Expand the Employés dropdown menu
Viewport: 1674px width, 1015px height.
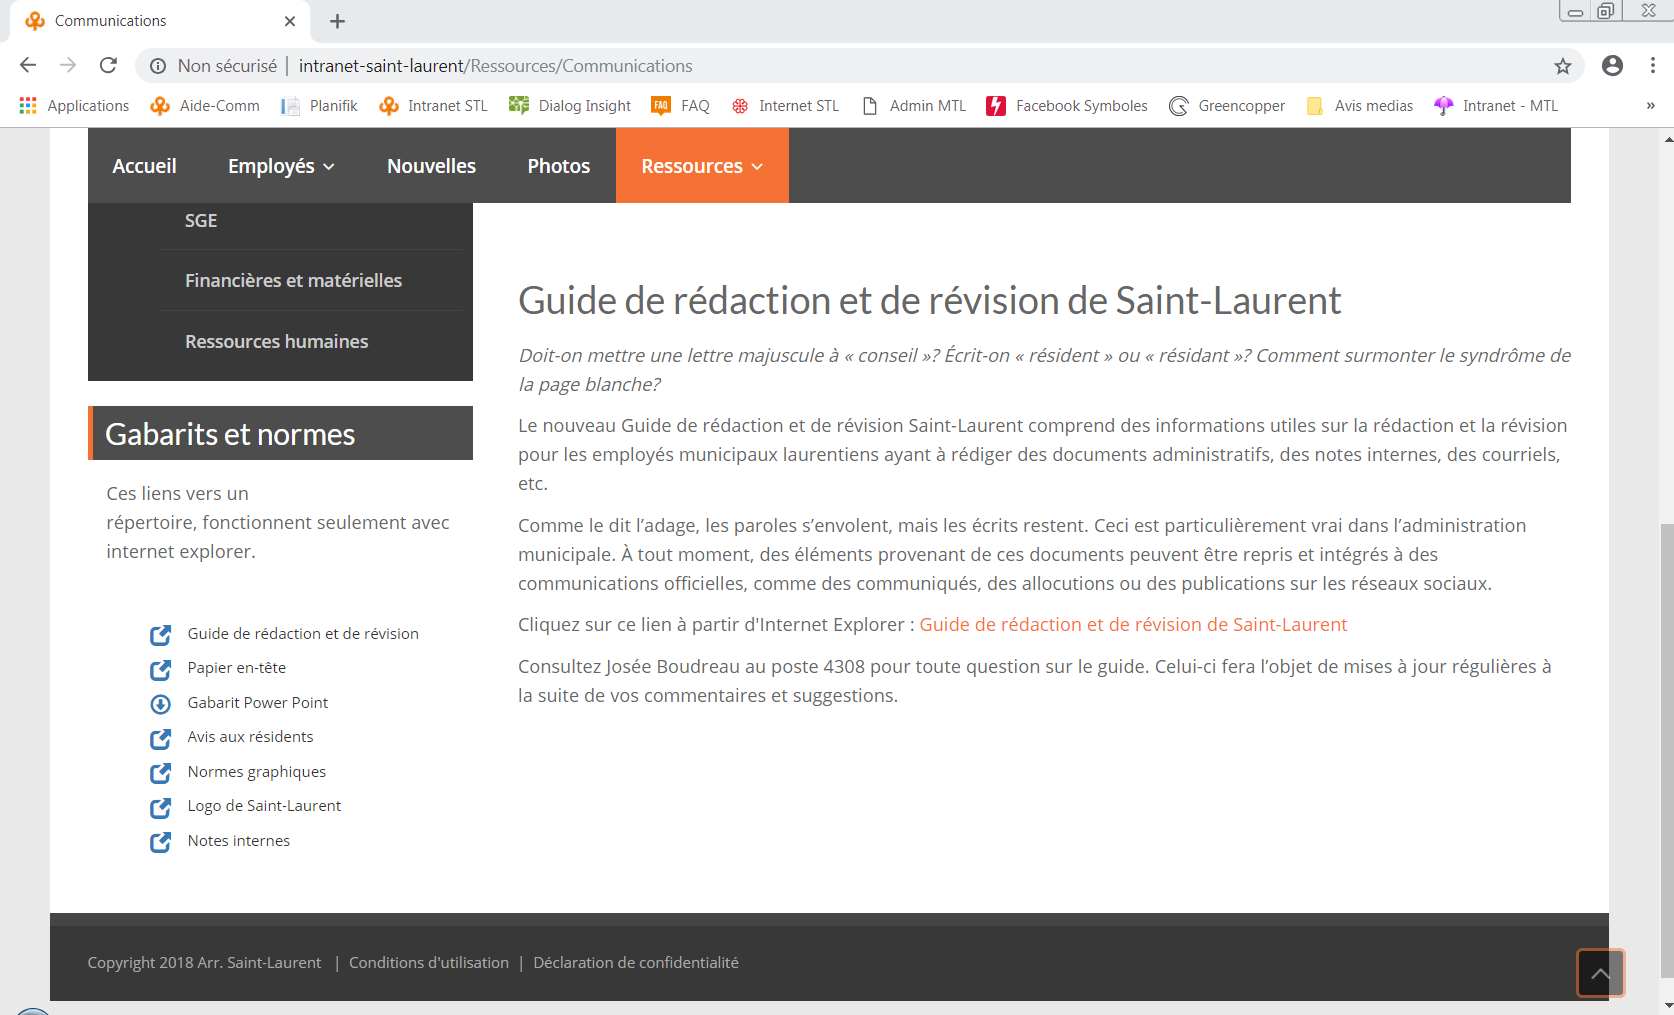point(281,166)
